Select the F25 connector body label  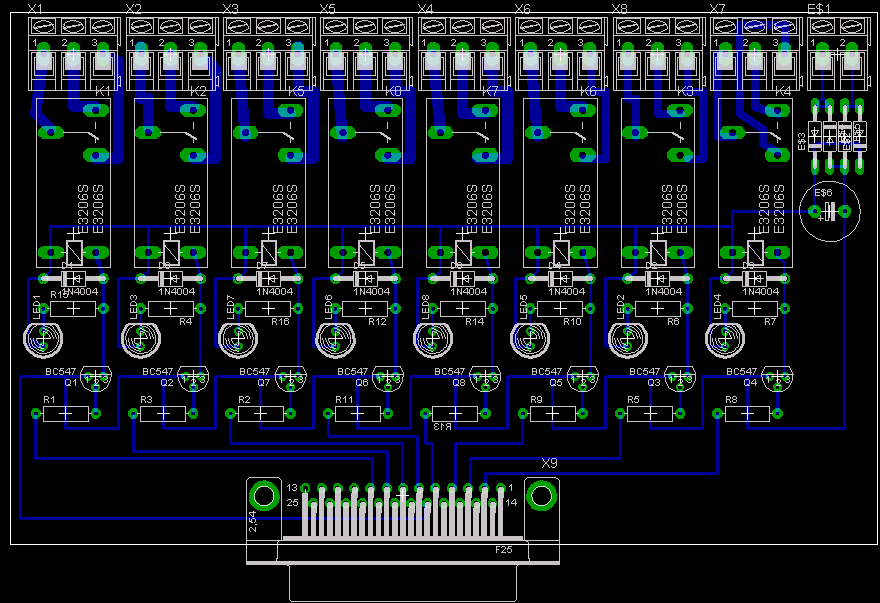(x=503, y=549)
